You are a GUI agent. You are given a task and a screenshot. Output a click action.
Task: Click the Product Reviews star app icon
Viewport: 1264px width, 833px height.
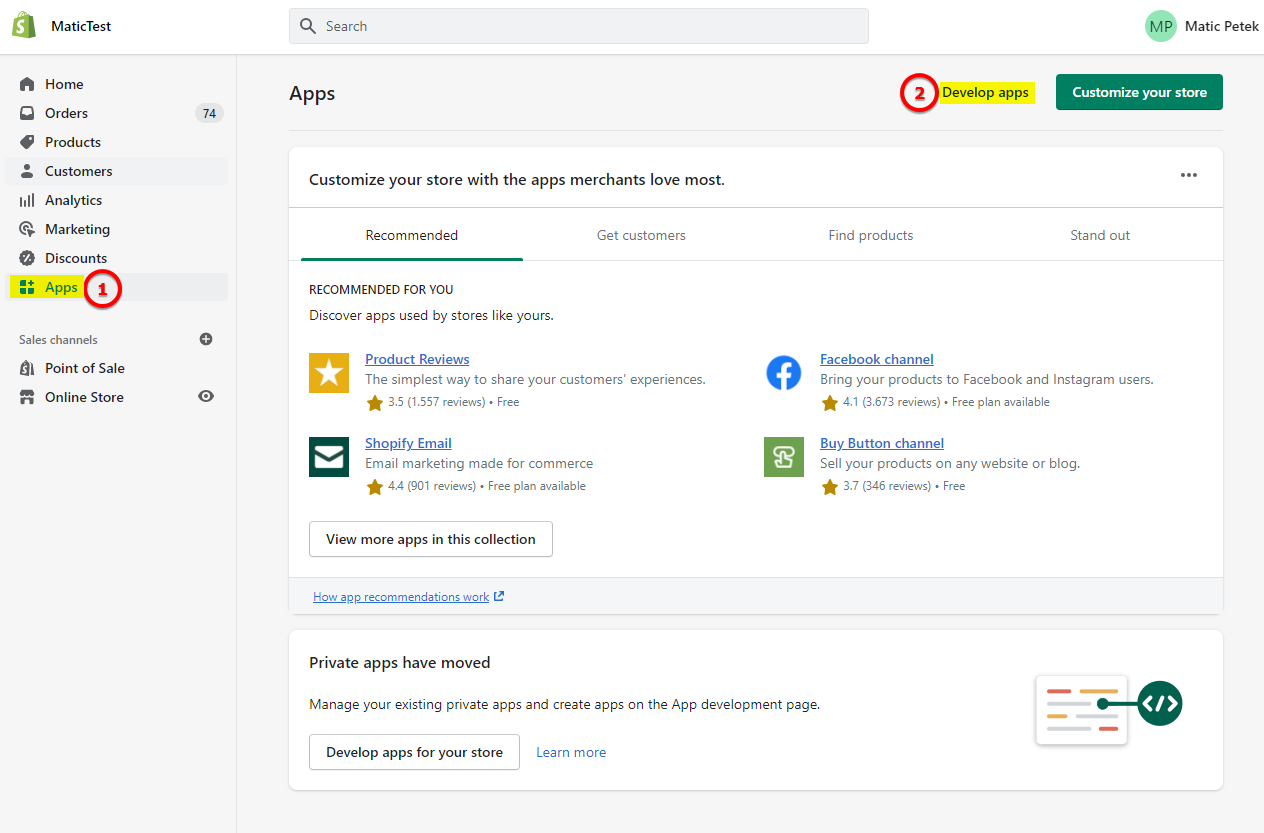(x=329, y=373)
